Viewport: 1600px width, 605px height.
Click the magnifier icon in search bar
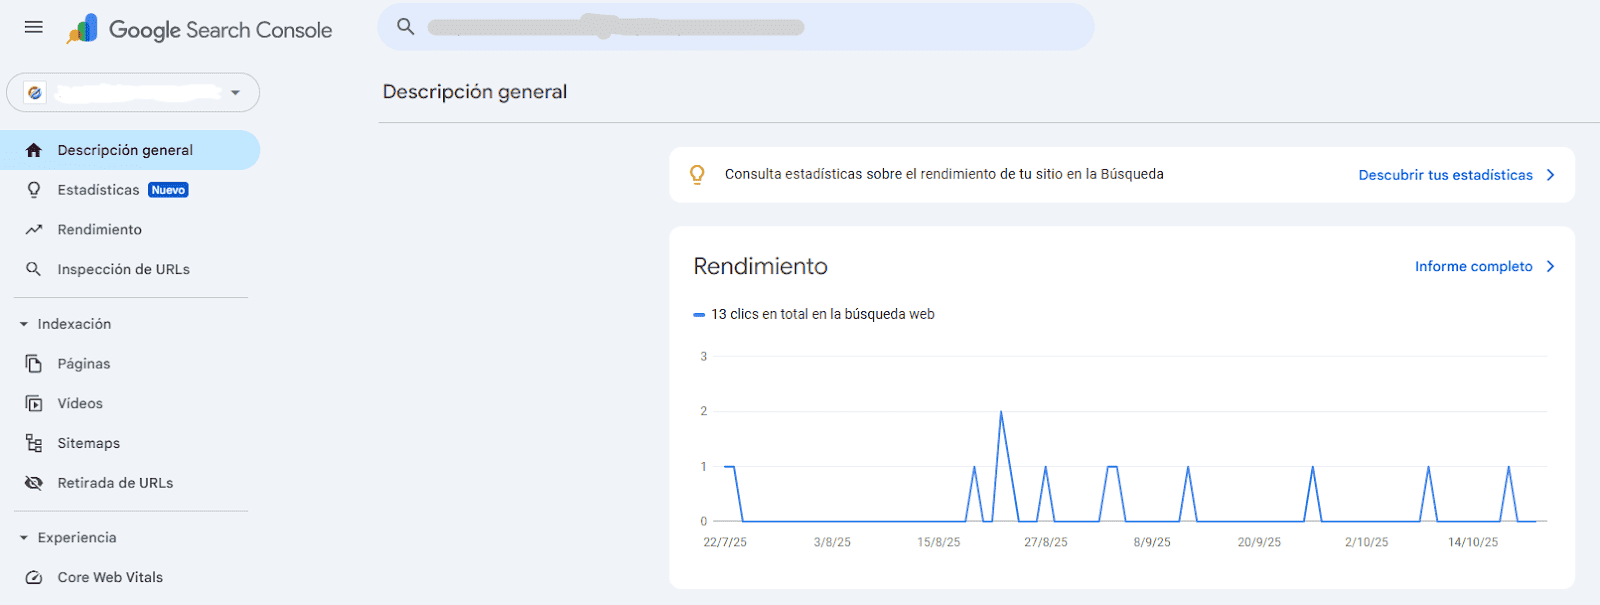point(405,27)
